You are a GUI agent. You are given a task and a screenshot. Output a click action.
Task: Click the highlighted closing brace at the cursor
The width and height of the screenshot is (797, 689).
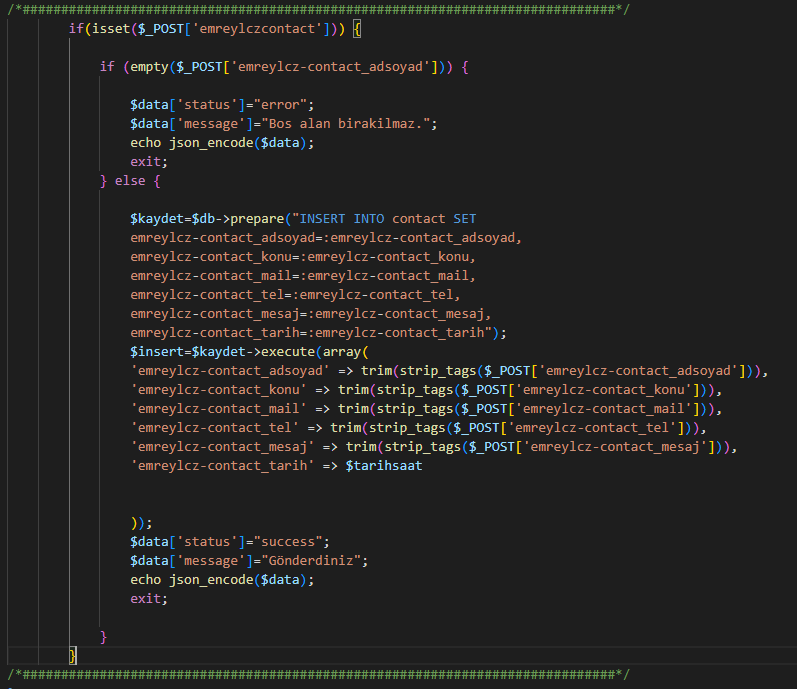click(73, 656)
